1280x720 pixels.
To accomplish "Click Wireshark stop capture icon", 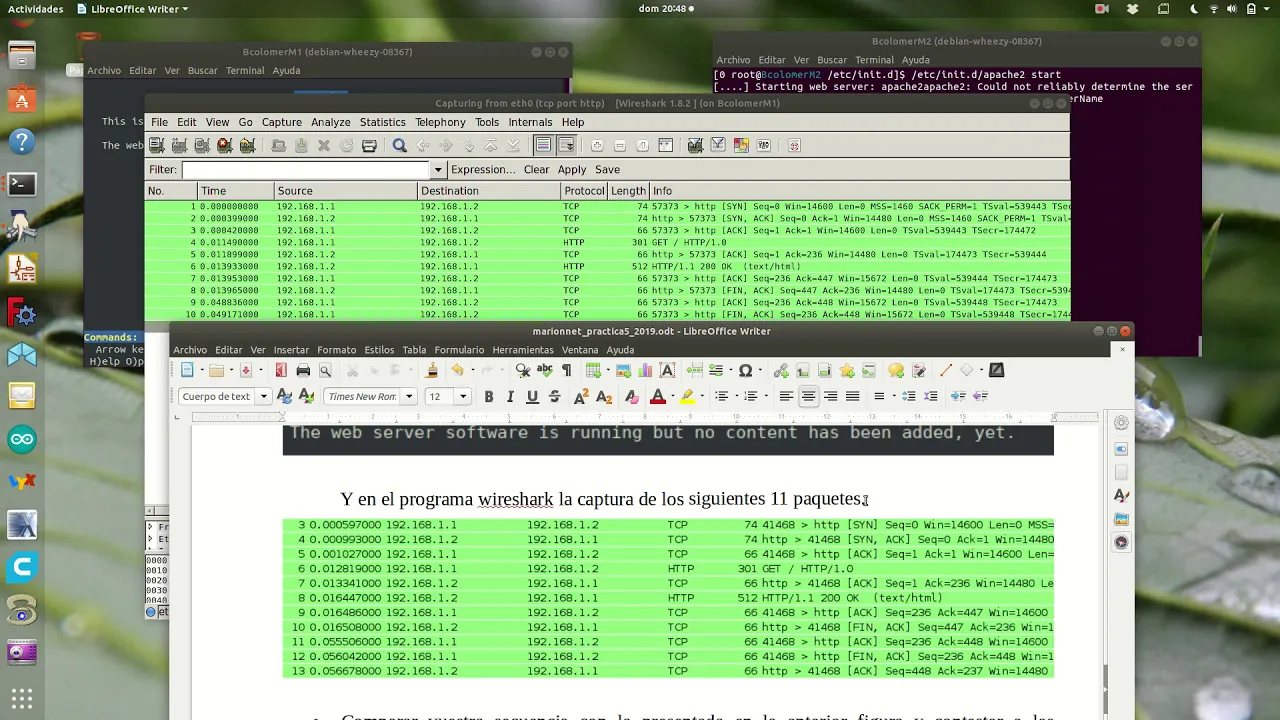I will point(225,145).
